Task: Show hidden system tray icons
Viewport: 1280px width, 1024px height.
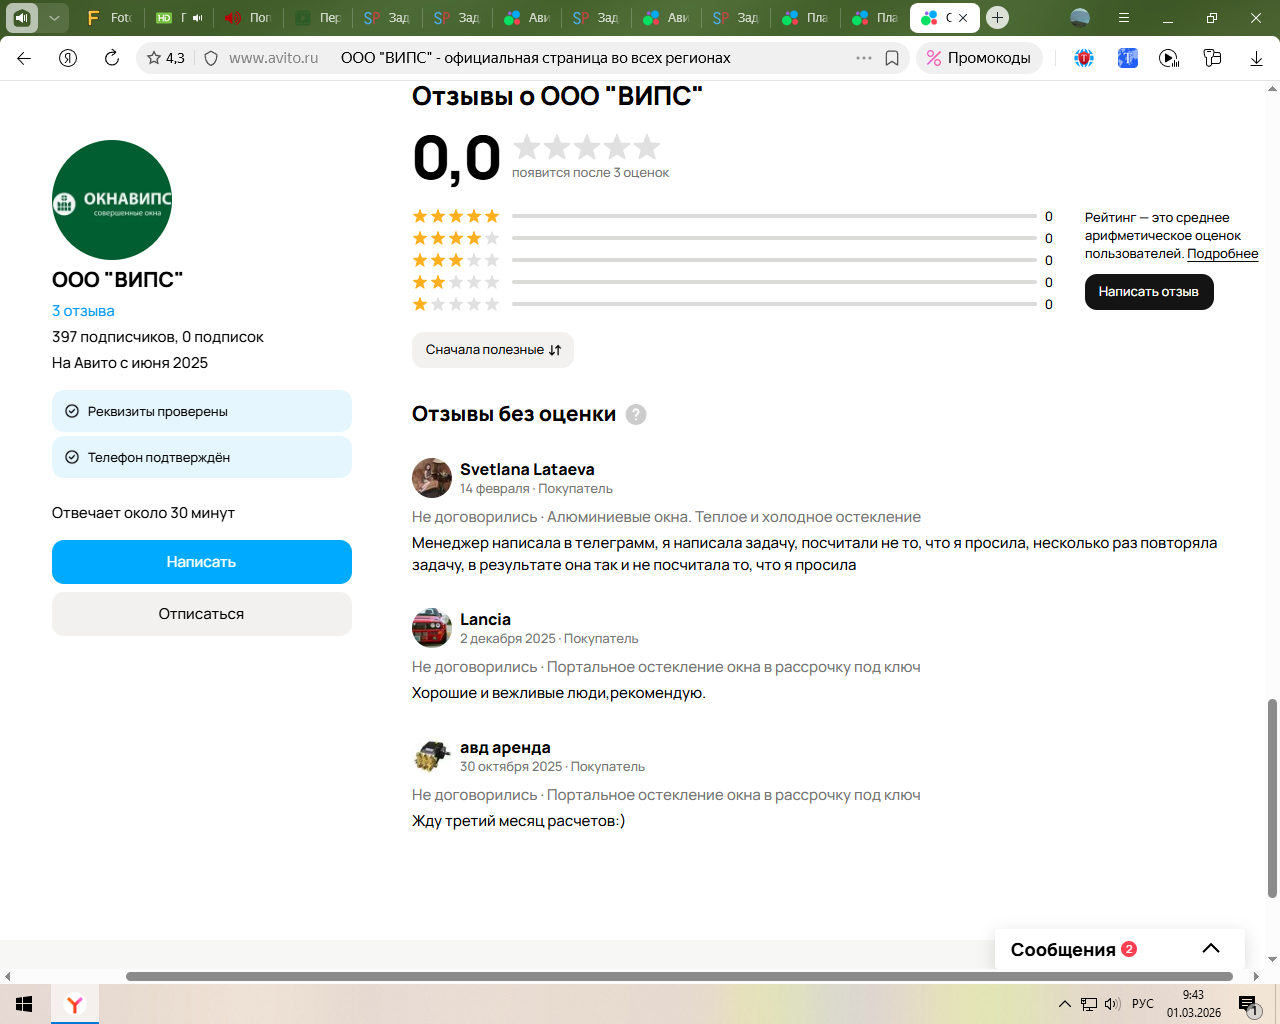Action: [1064, 1004]
